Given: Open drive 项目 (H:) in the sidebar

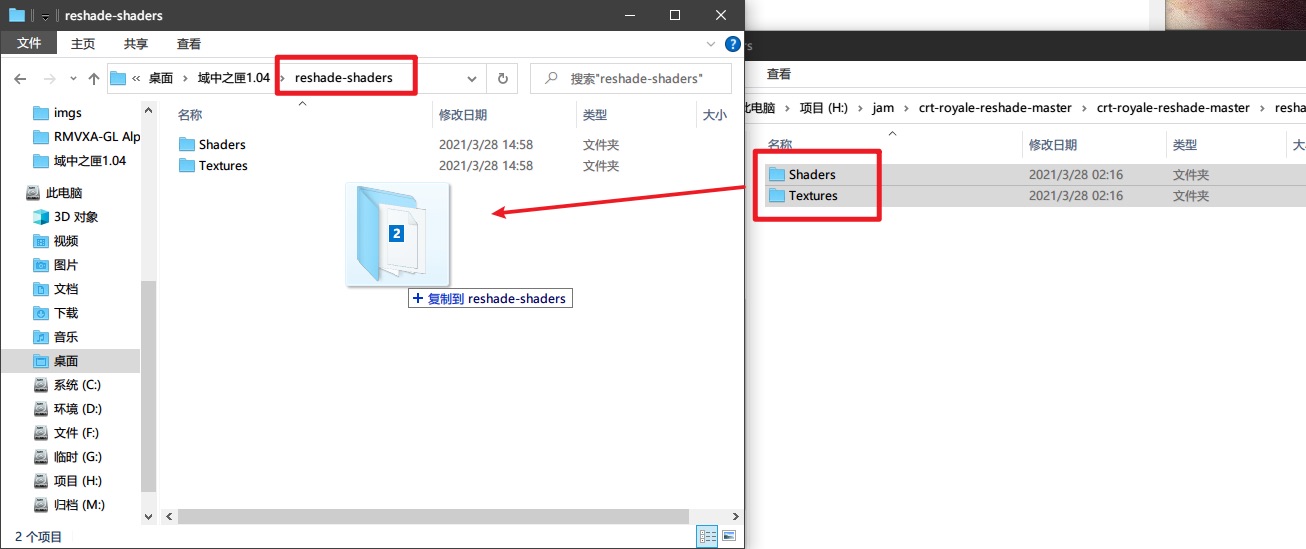Looking at the screenshot, I should point(78,481).
